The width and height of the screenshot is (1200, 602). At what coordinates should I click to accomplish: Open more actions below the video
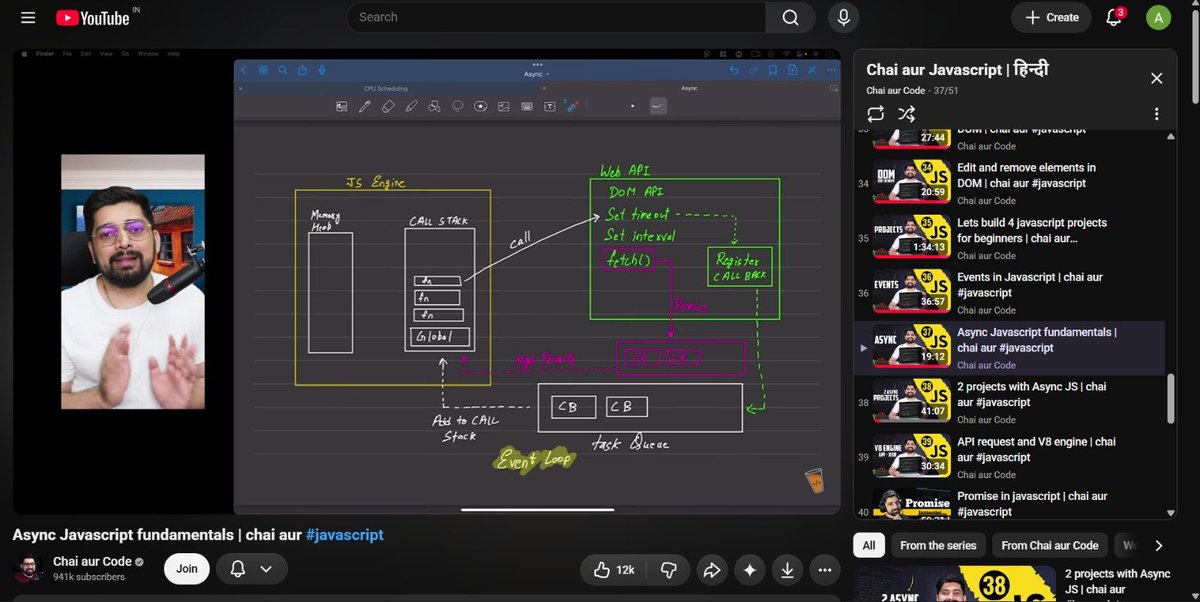pos(824,569)
